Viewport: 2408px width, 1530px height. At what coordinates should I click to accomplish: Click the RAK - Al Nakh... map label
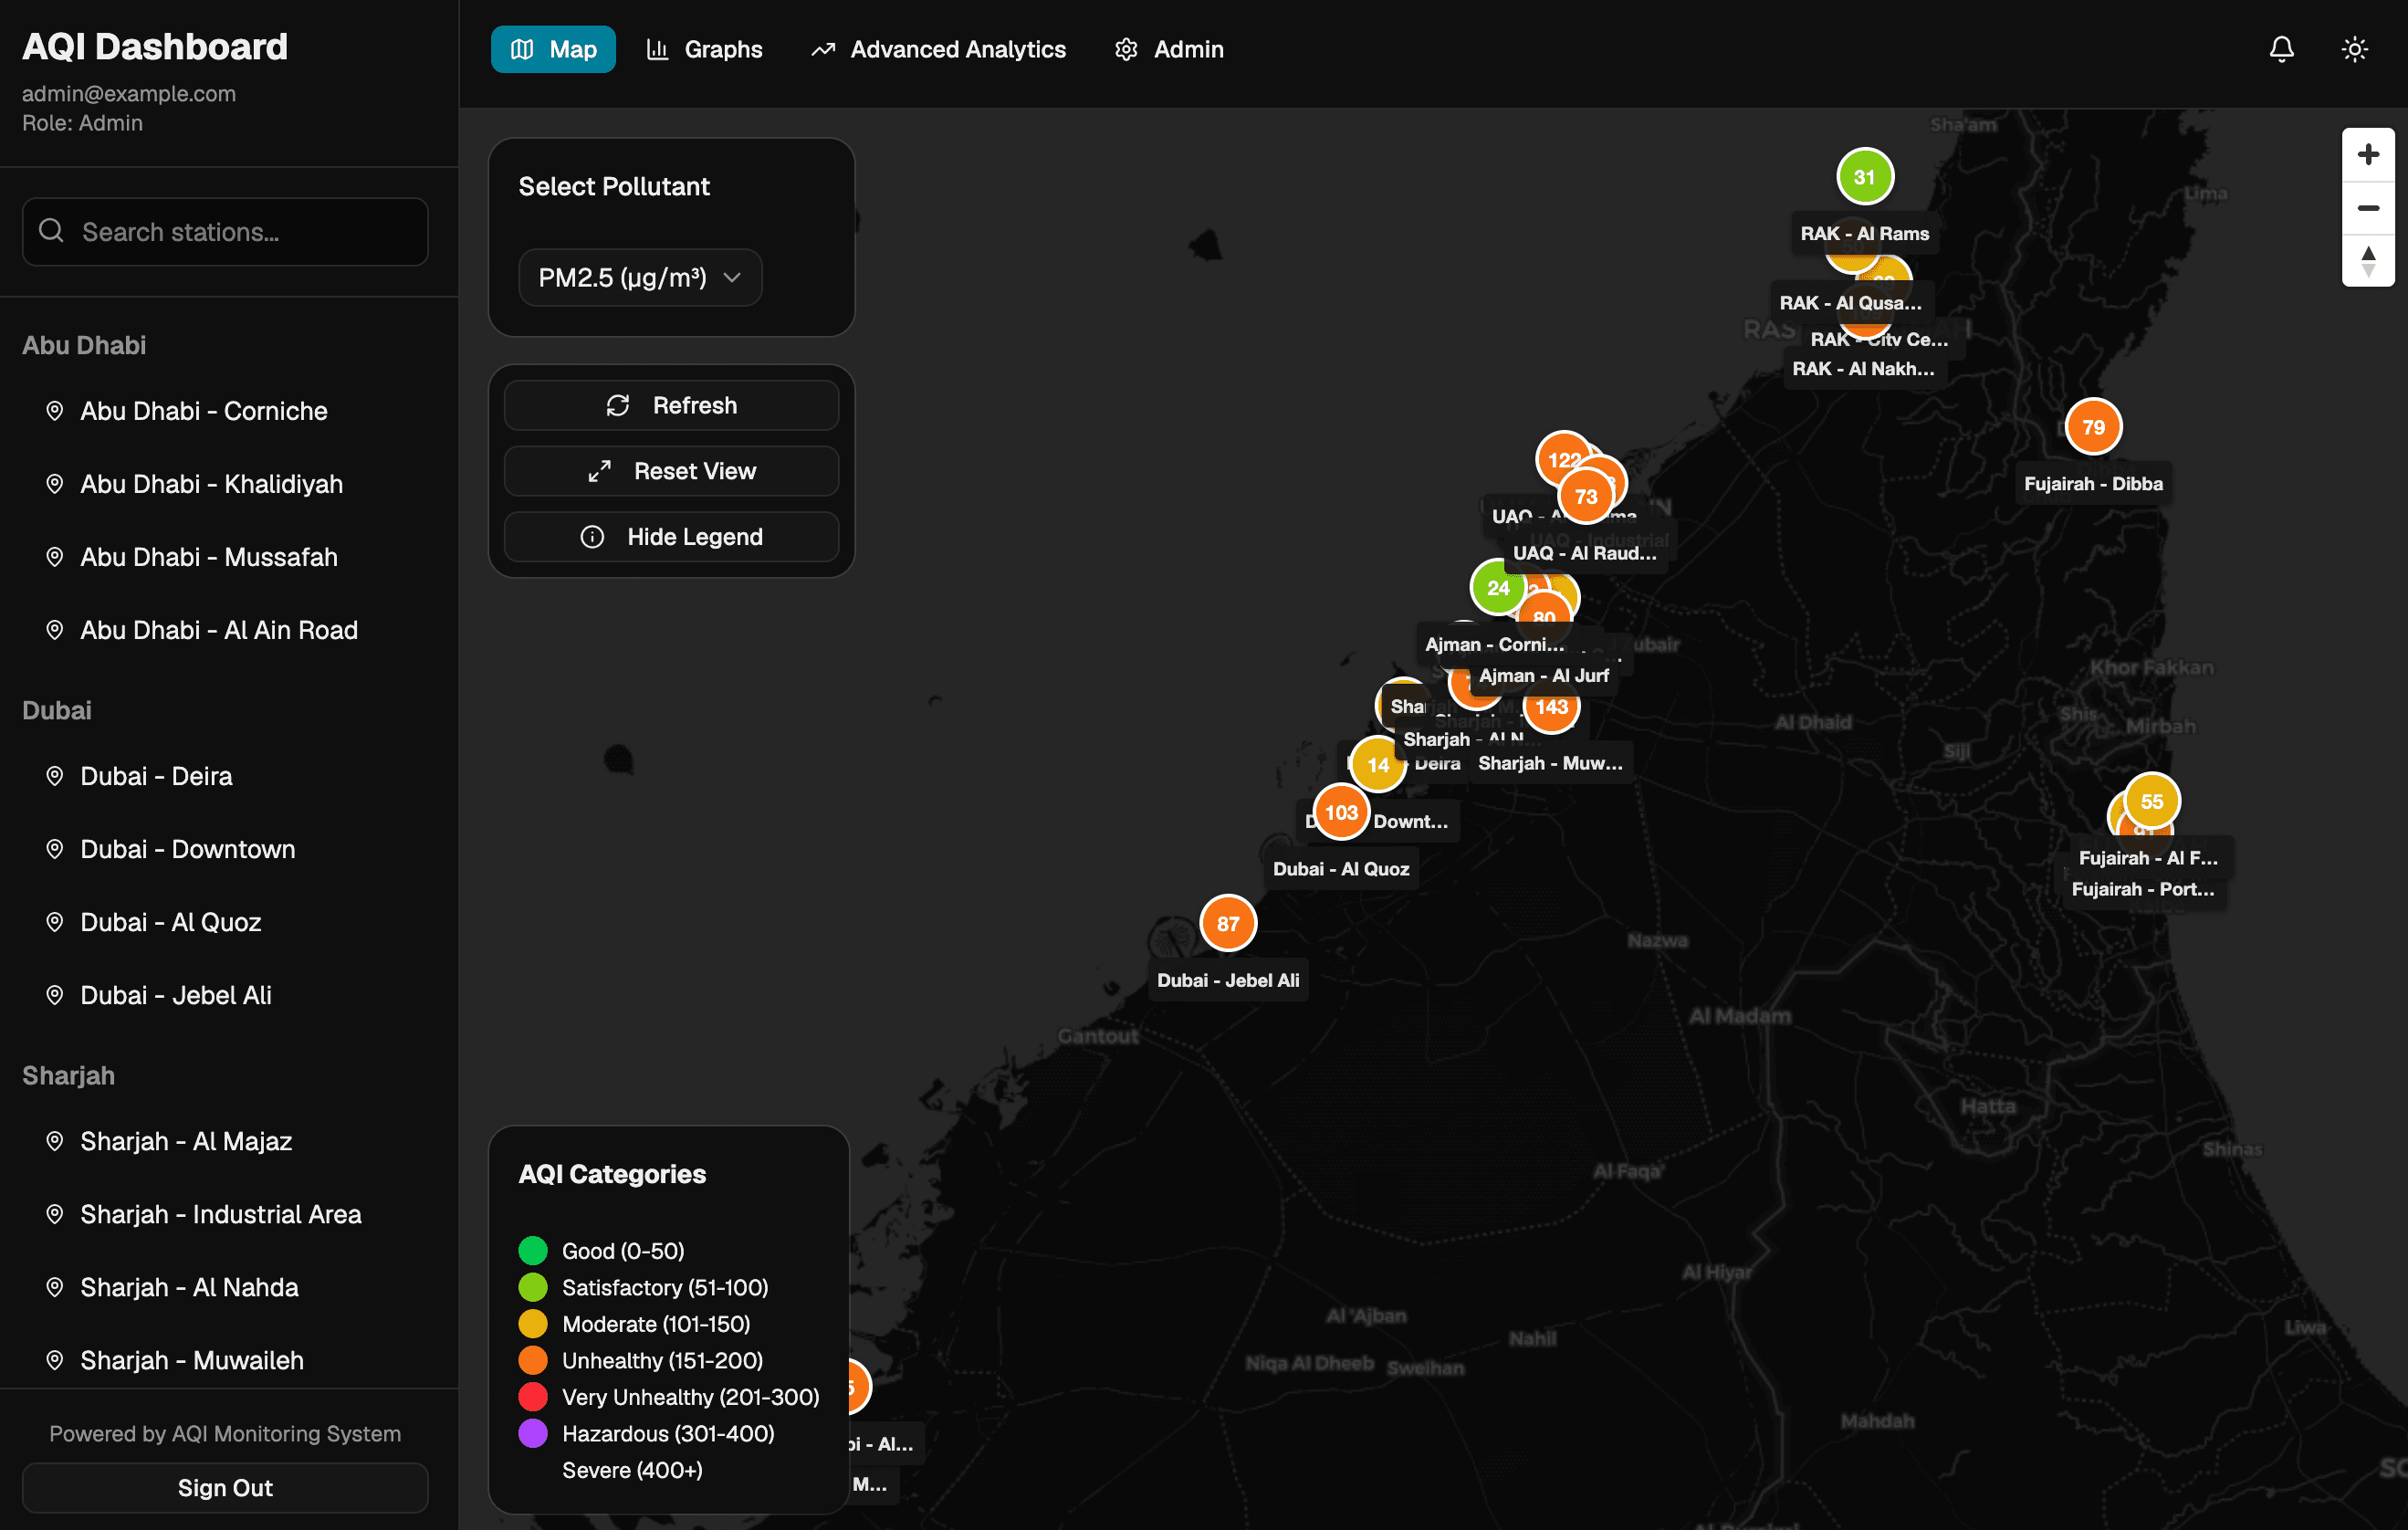click(1863, 369)
